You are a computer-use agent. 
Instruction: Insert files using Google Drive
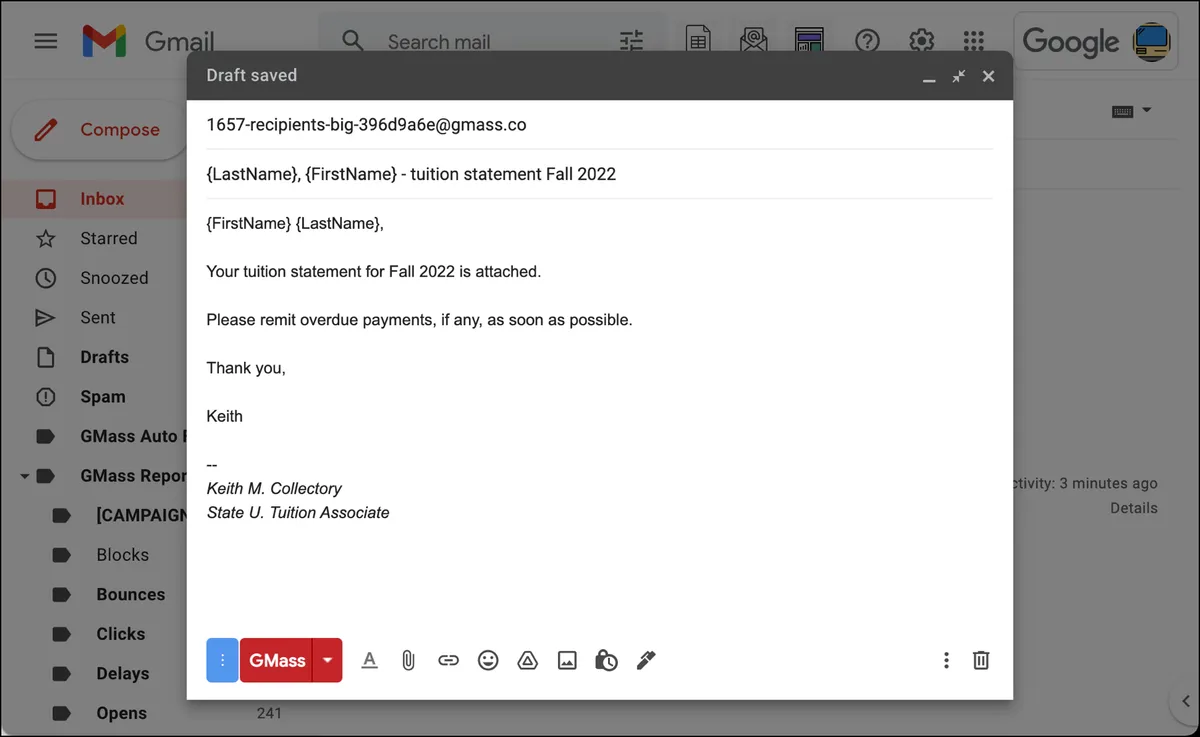(527, 660)
